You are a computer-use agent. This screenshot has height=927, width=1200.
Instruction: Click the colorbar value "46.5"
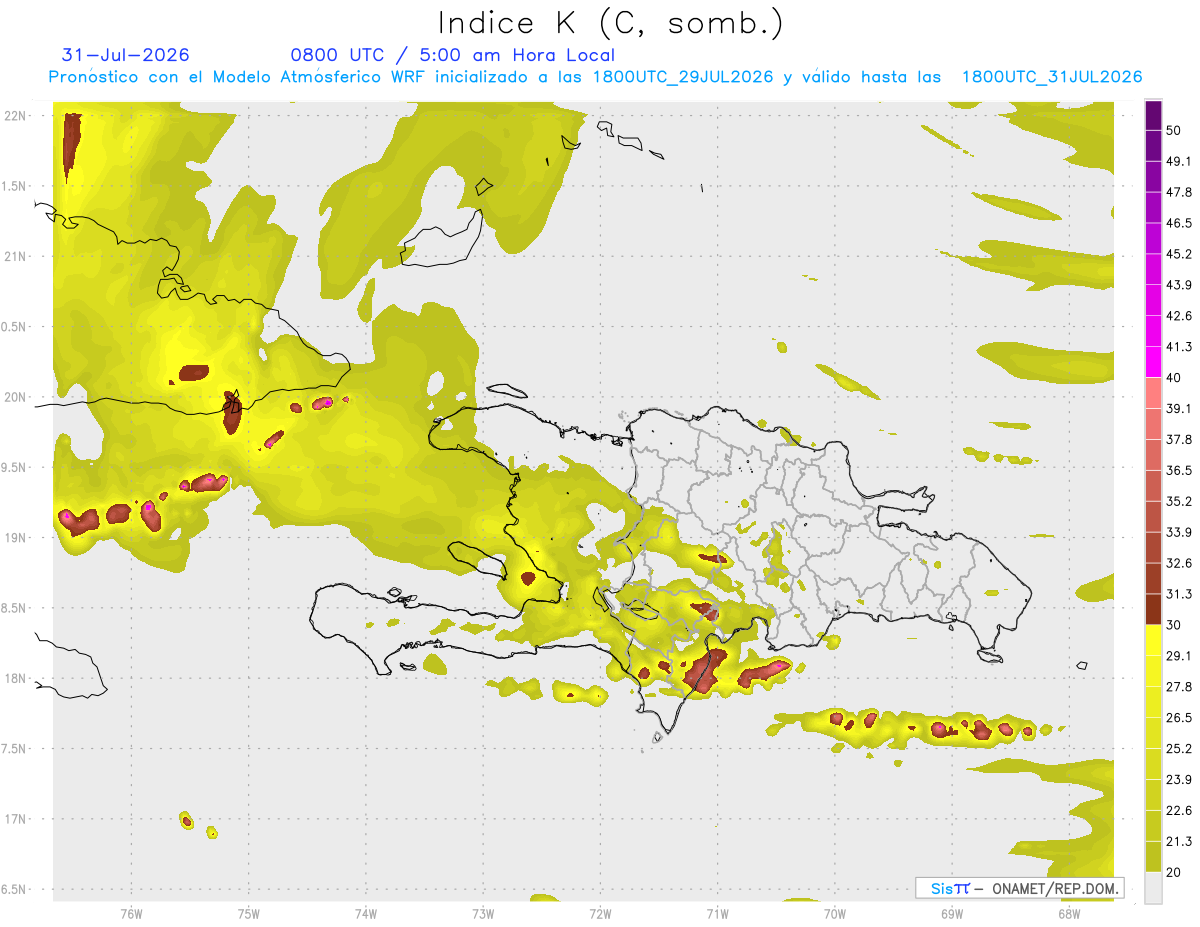coord(1179,223)
